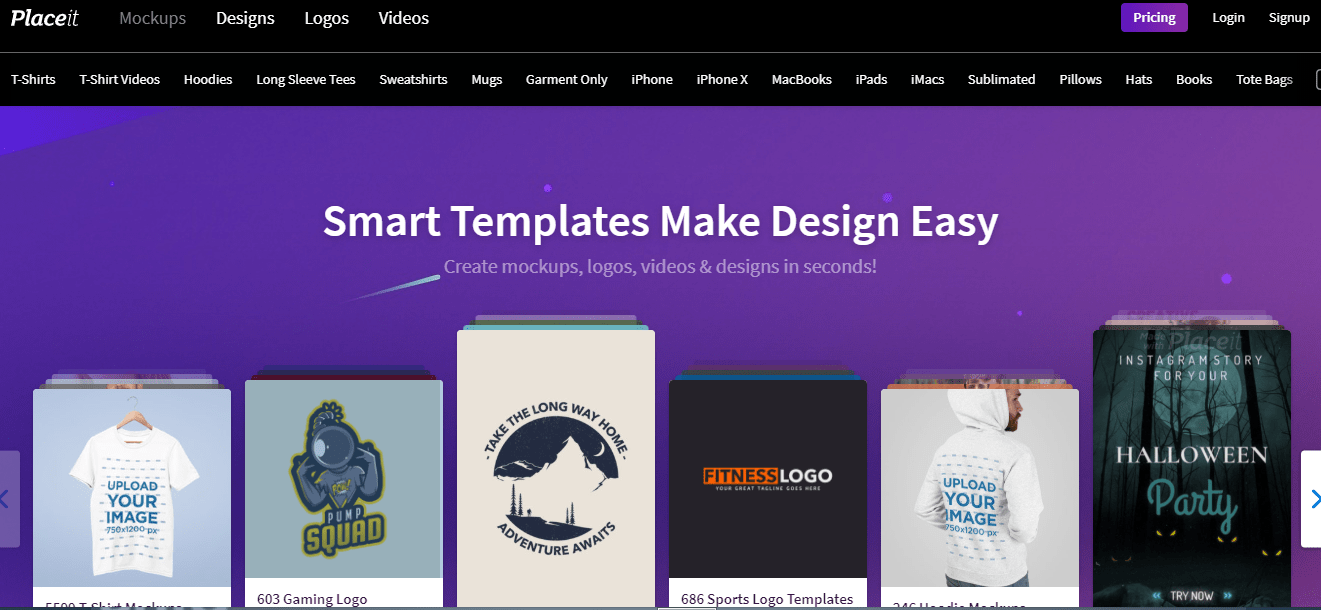Open the Login page

coord(1228,18)
